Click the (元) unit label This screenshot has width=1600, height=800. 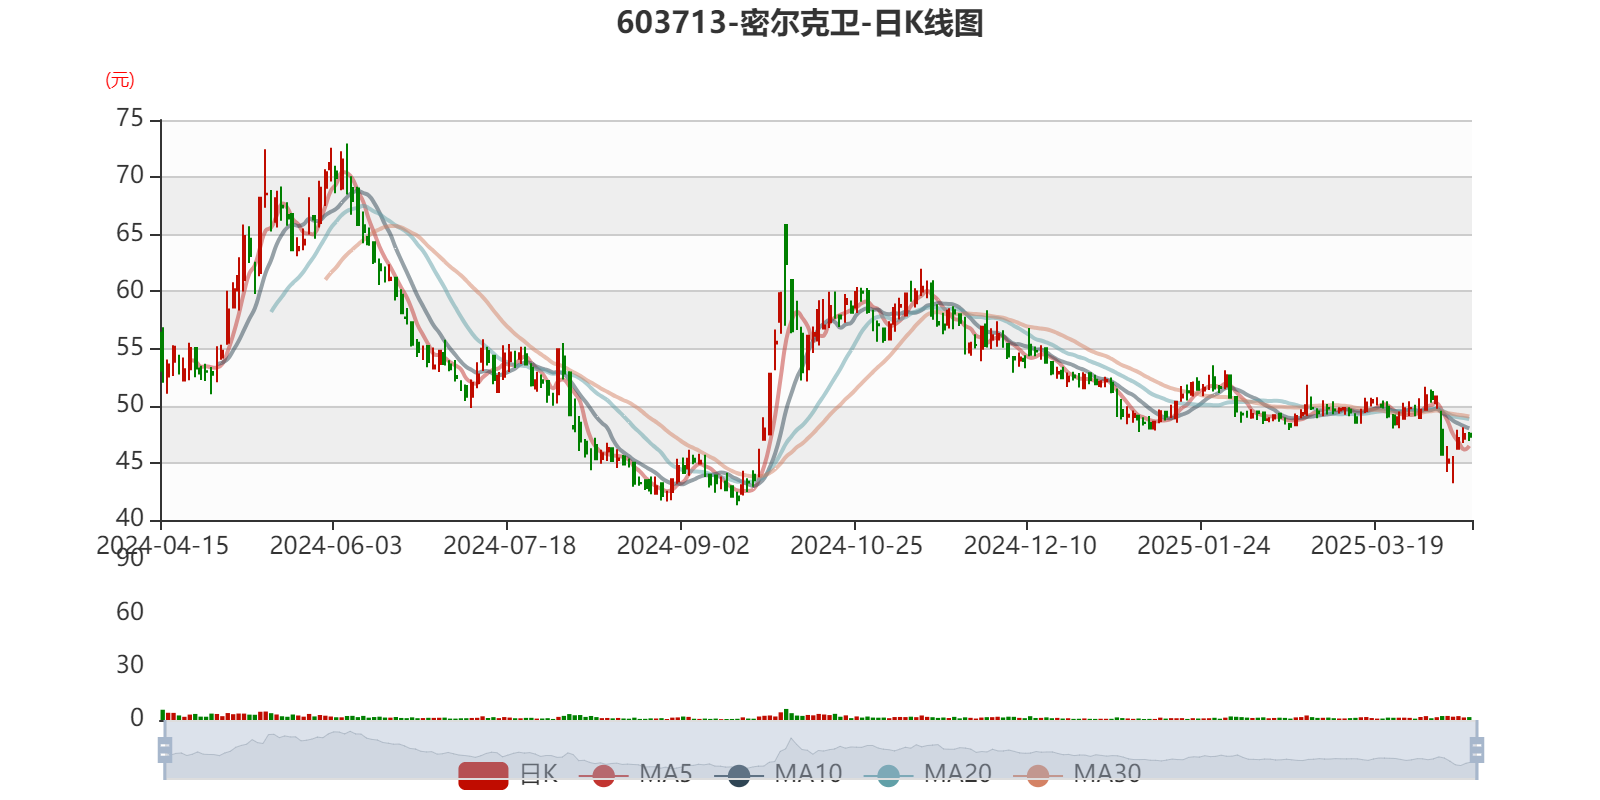click(120, 80)
